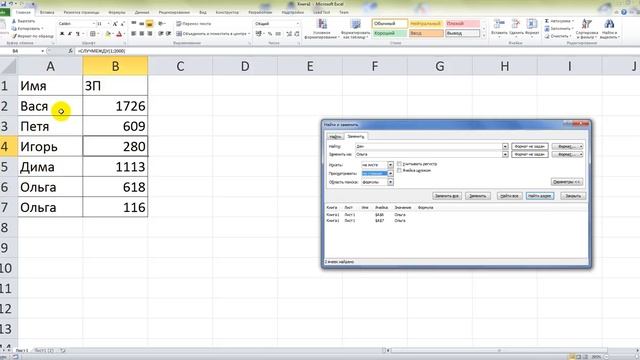Apply the green Good (Хороший) cell style

389,33
